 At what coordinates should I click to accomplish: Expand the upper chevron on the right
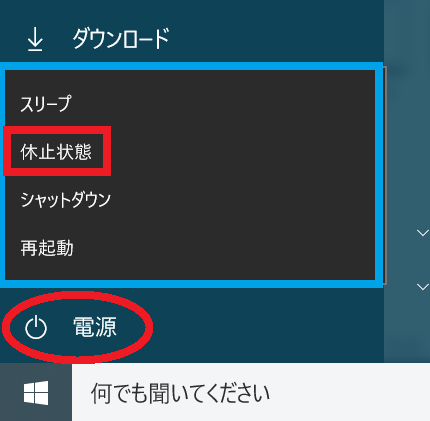pos(423,233)
